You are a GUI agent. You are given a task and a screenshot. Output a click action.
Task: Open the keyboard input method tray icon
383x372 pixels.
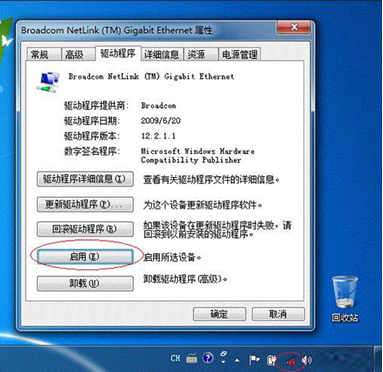192,359
